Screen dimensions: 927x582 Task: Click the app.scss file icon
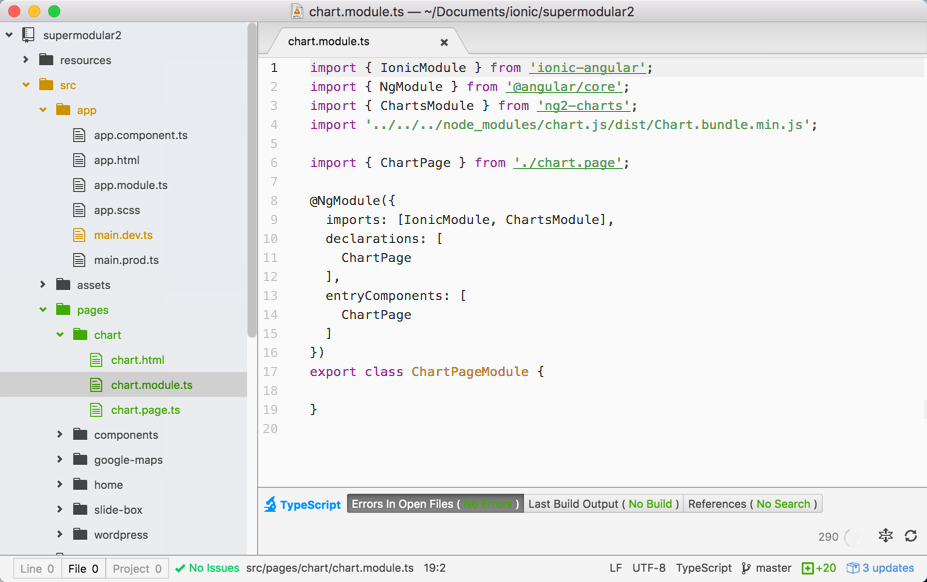(x=79, y=210)
